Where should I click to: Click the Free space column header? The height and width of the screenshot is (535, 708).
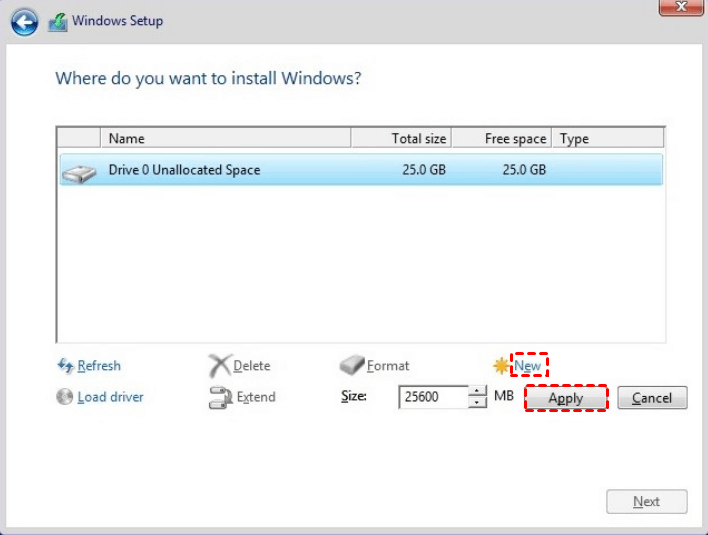pyautogui.click(x=502, y=138)
